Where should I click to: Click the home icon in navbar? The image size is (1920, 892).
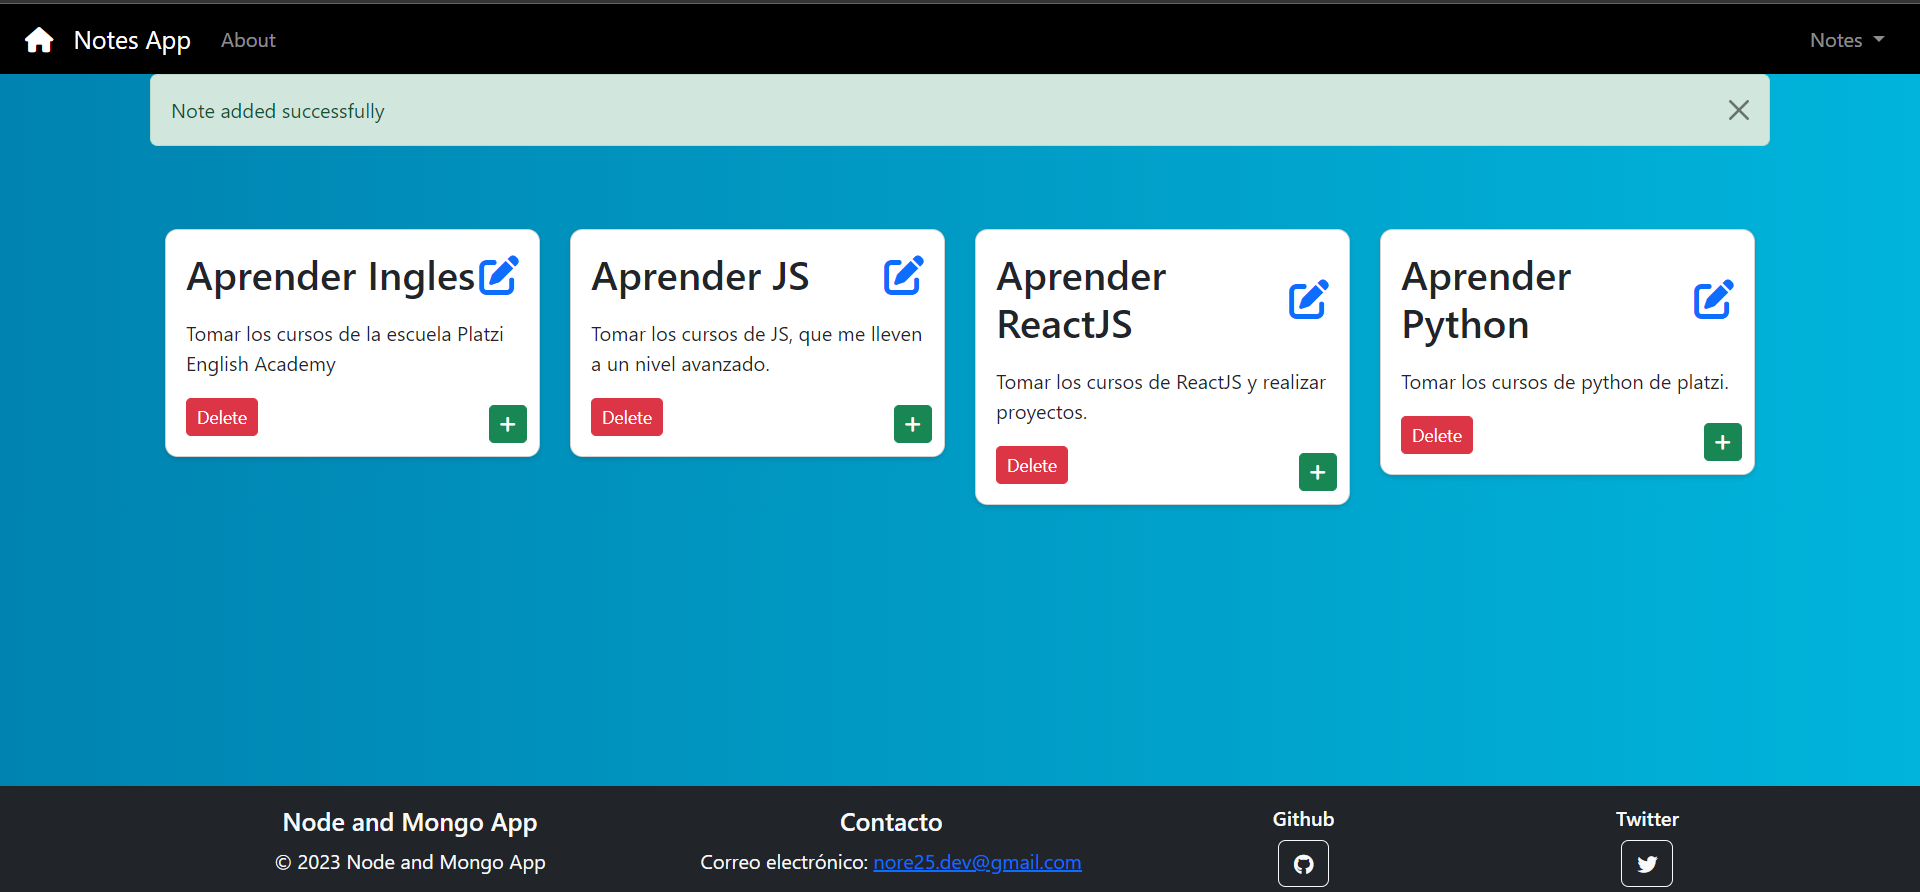(x=39, y=40)
